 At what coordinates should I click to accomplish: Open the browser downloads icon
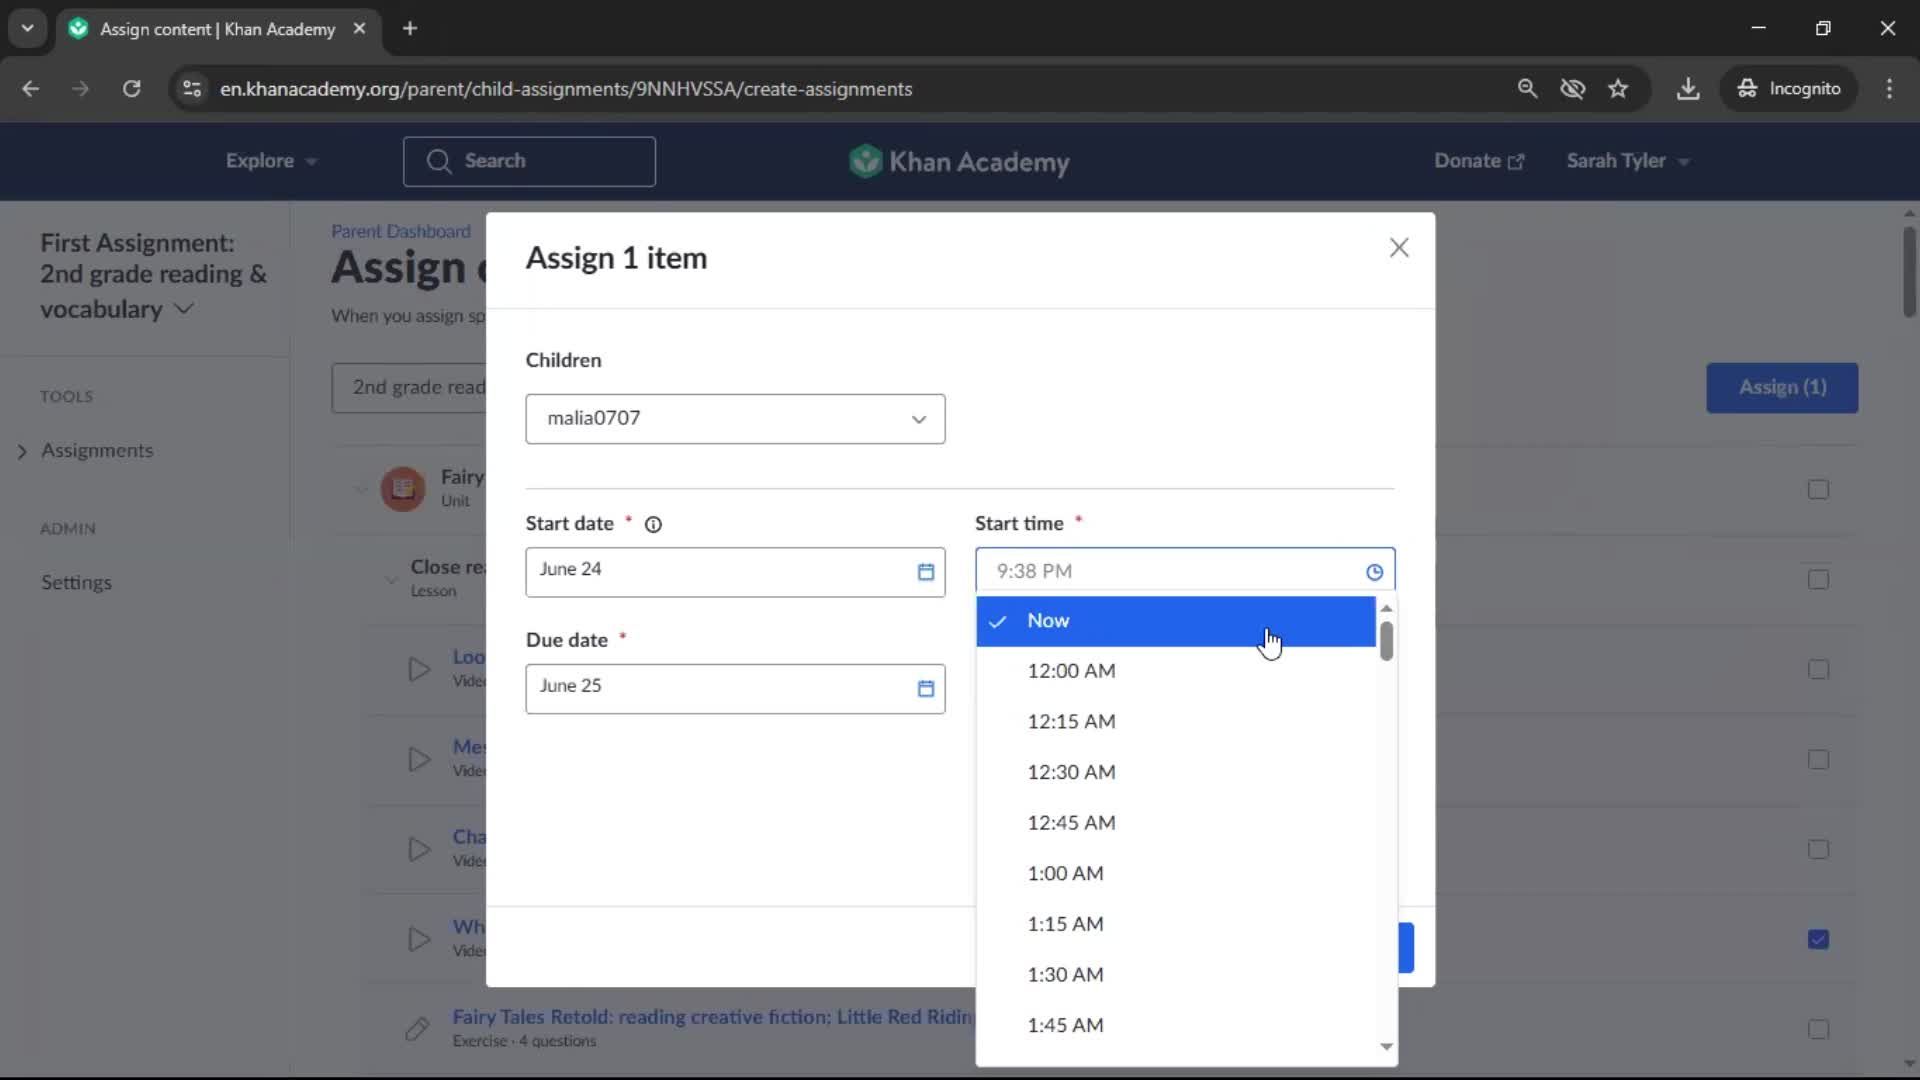tap(1688, 89)
